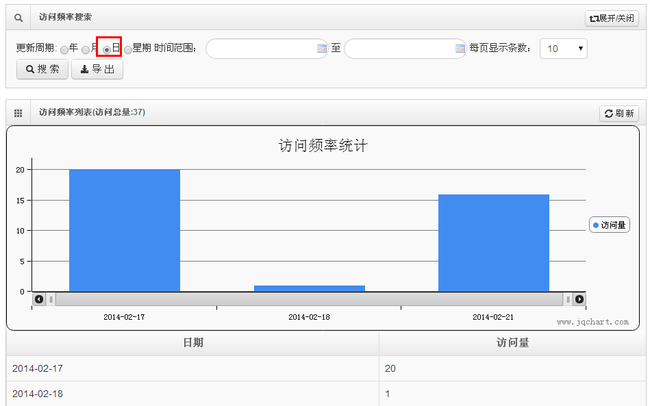Click the table cell with value 20
650x406 pixels.
pos(513,368)
